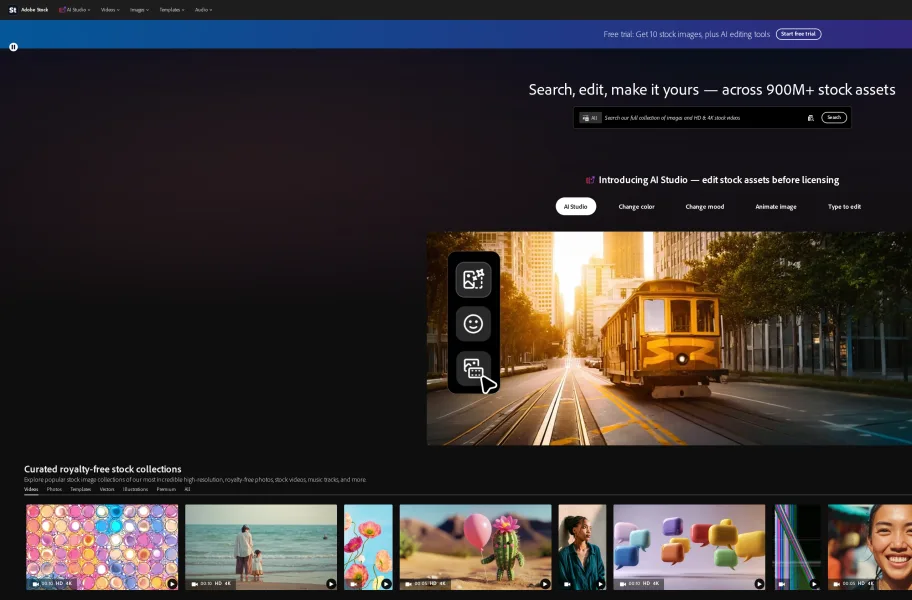Switch collections to the Illustrations tab
This screenshot has height=600, width=912.
[x=135, y=490]
